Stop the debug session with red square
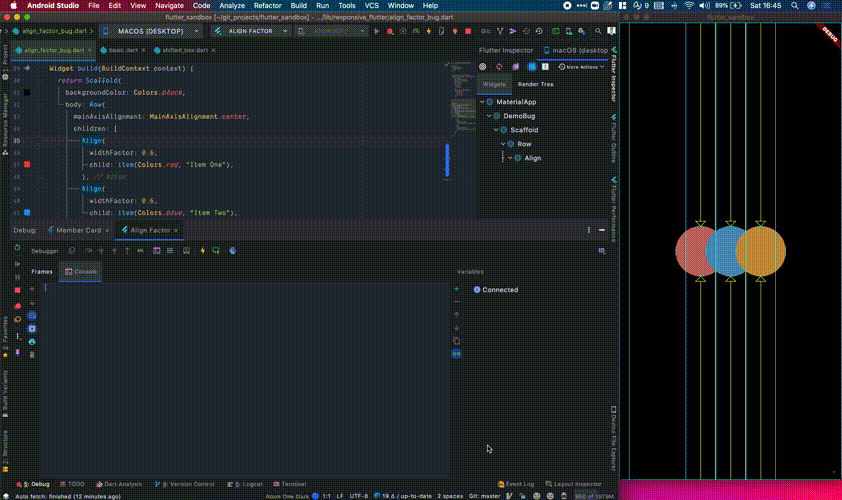The image size is (842, 500). [x=17, y=290]
